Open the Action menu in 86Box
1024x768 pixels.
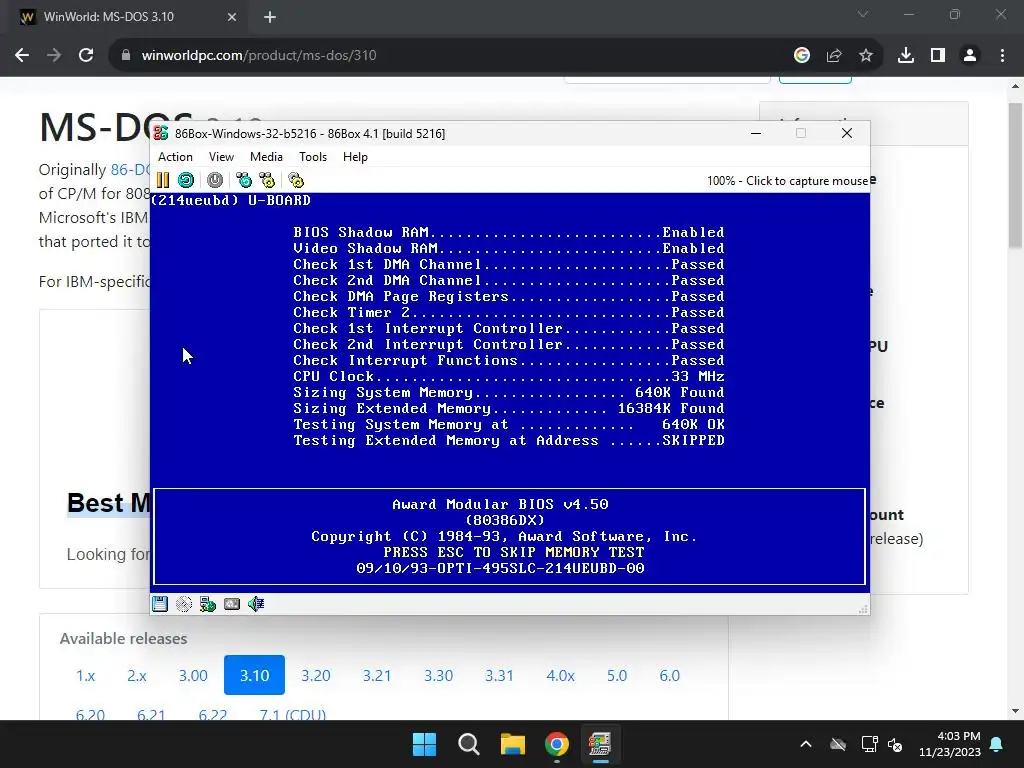[x=175, y=157]
